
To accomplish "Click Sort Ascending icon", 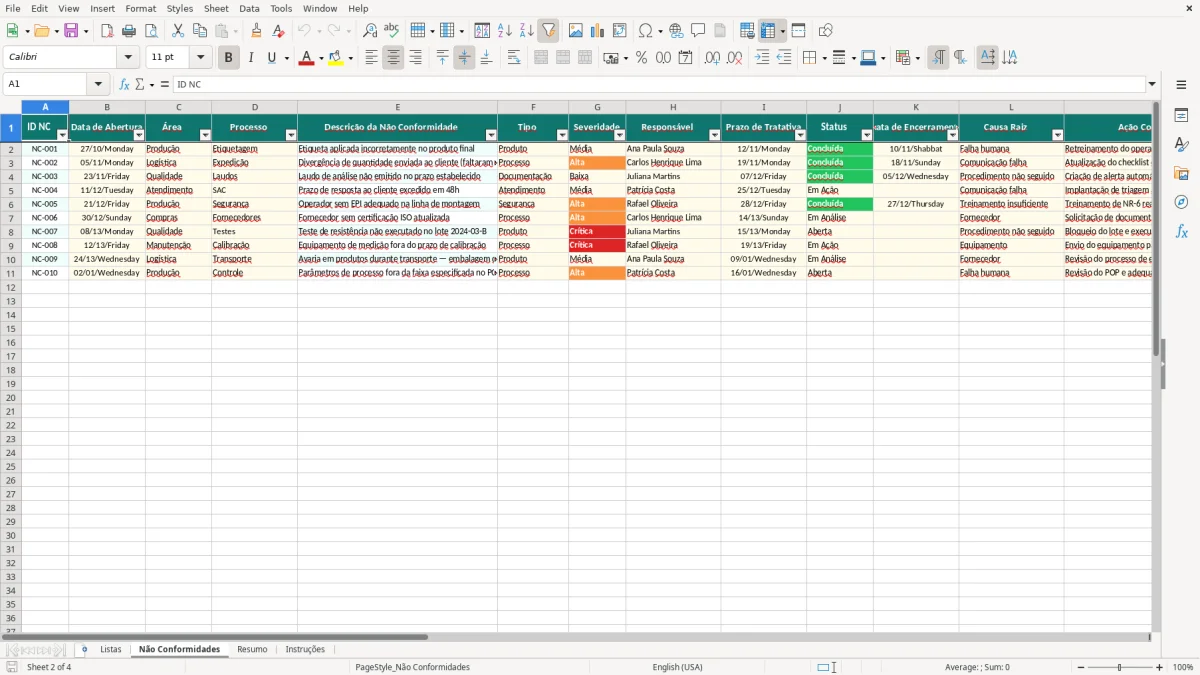I will 505,31.
